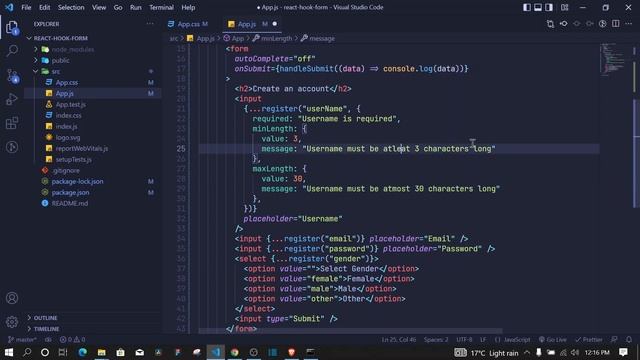Toggle the bottom panel layout icon
Screen dimensions: 640x360
pyautogui.click(x=538, y=7)
